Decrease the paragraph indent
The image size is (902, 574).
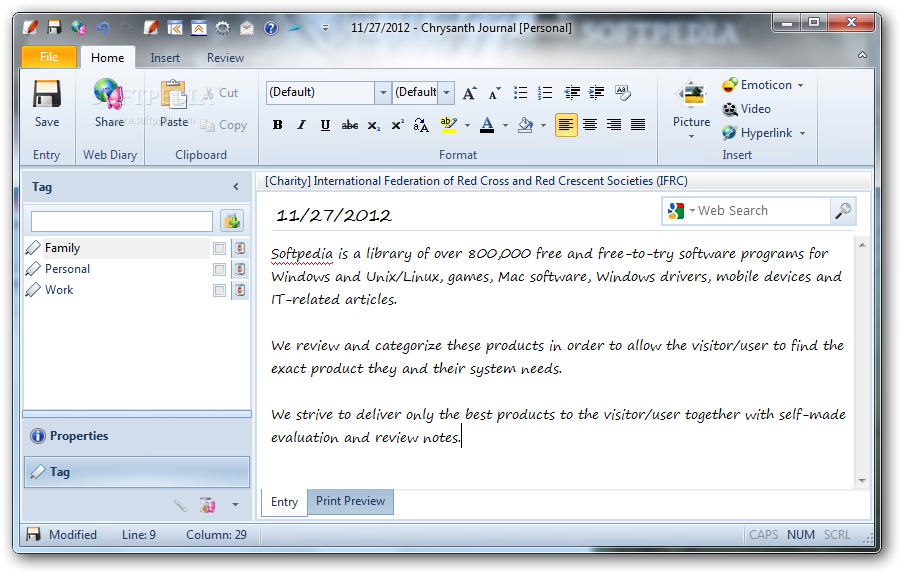point(572,93)
